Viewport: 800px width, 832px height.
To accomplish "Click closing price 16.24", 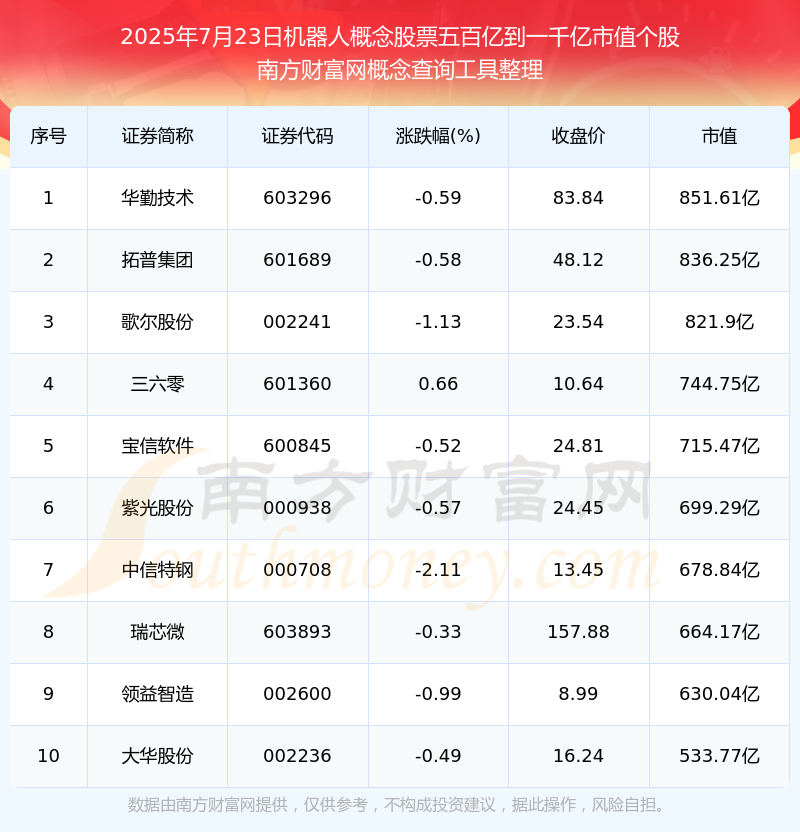I will [x=578, y=756].
